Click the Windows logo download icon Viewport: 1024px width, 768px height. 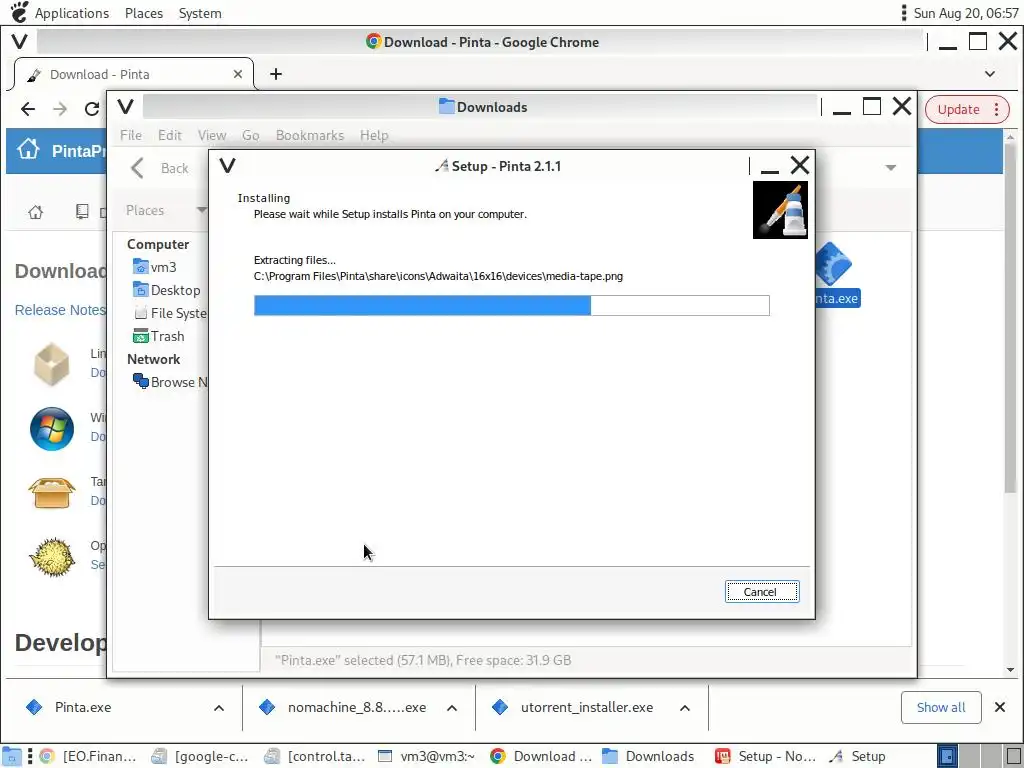(52, 429)
